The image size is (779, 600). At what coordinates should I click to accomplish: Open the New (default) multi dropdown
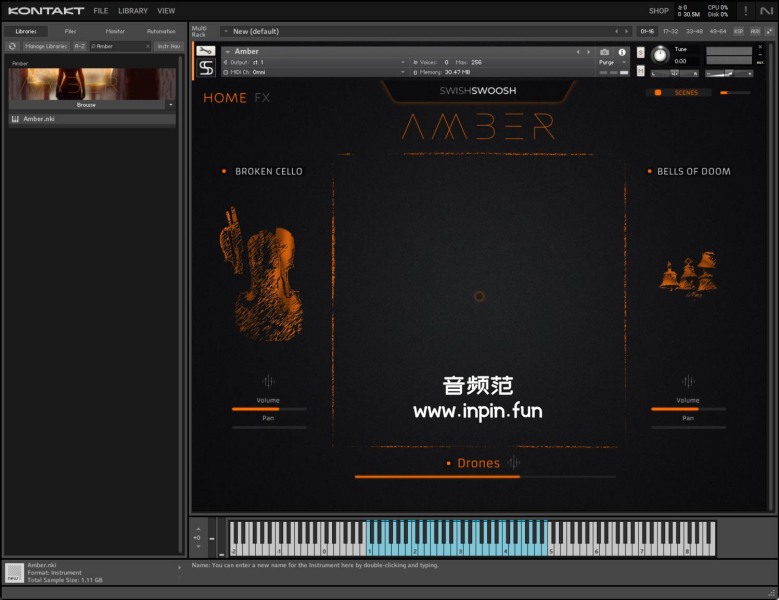[226, 31]
